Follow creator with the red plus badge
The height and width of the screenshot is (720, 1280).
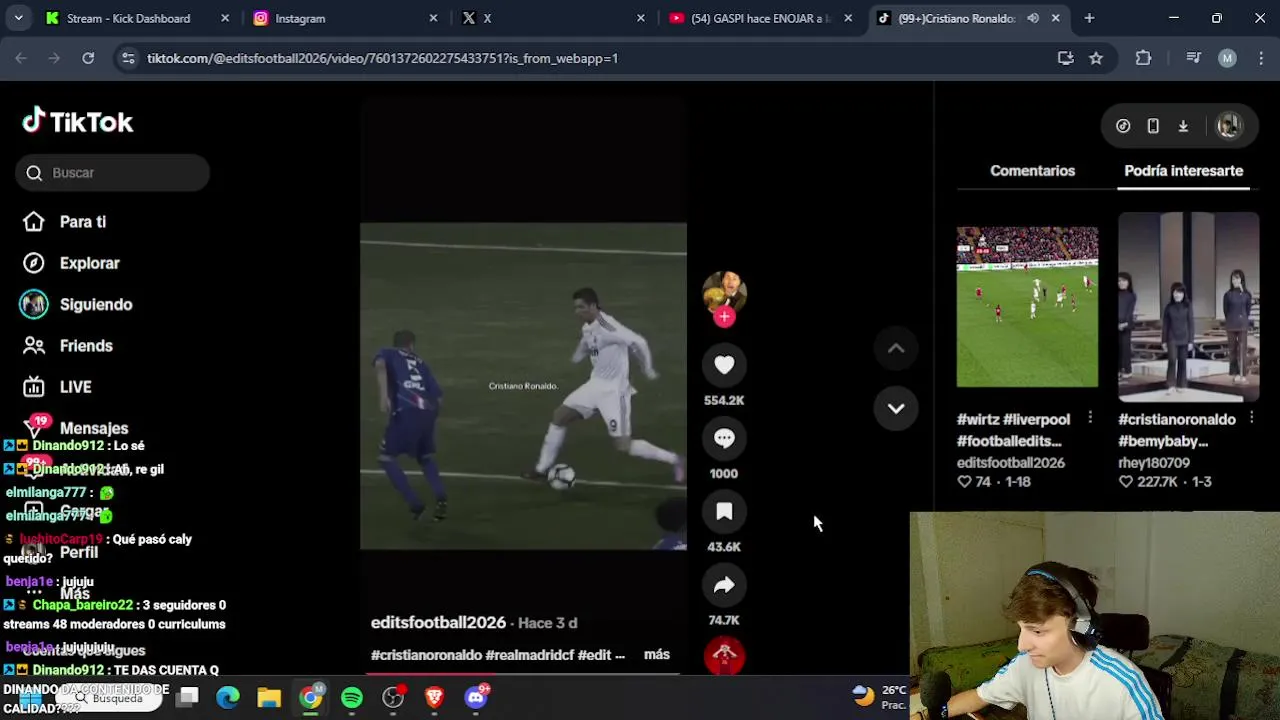pyautogui.click(x=724, y=317)
